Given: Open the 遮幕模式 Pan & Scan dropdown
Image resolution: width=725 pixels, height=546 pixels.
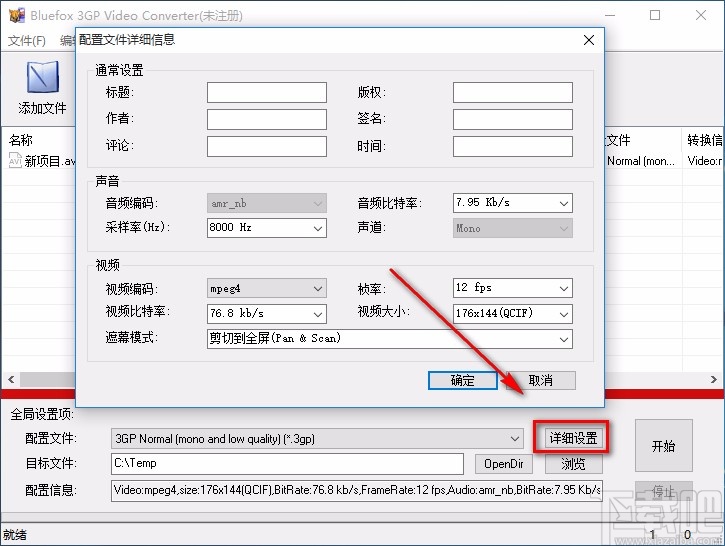Looking at the screenshot, I should pyautogui.click(x=390, y=339).
